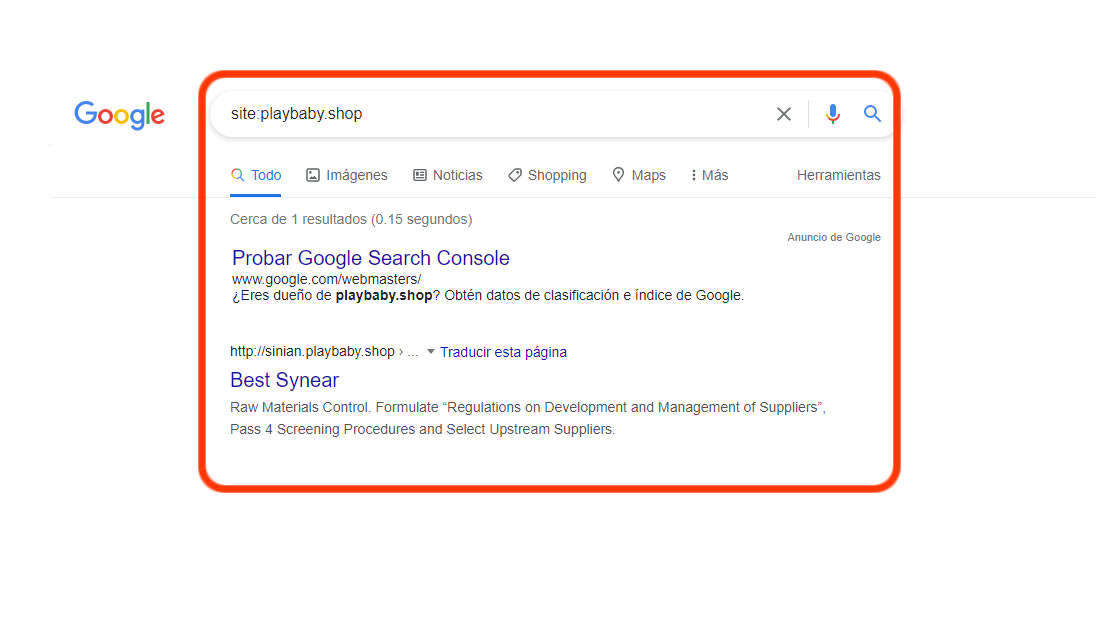Clear the search box with X icon

pyautogui.click(x=784, y=114)
